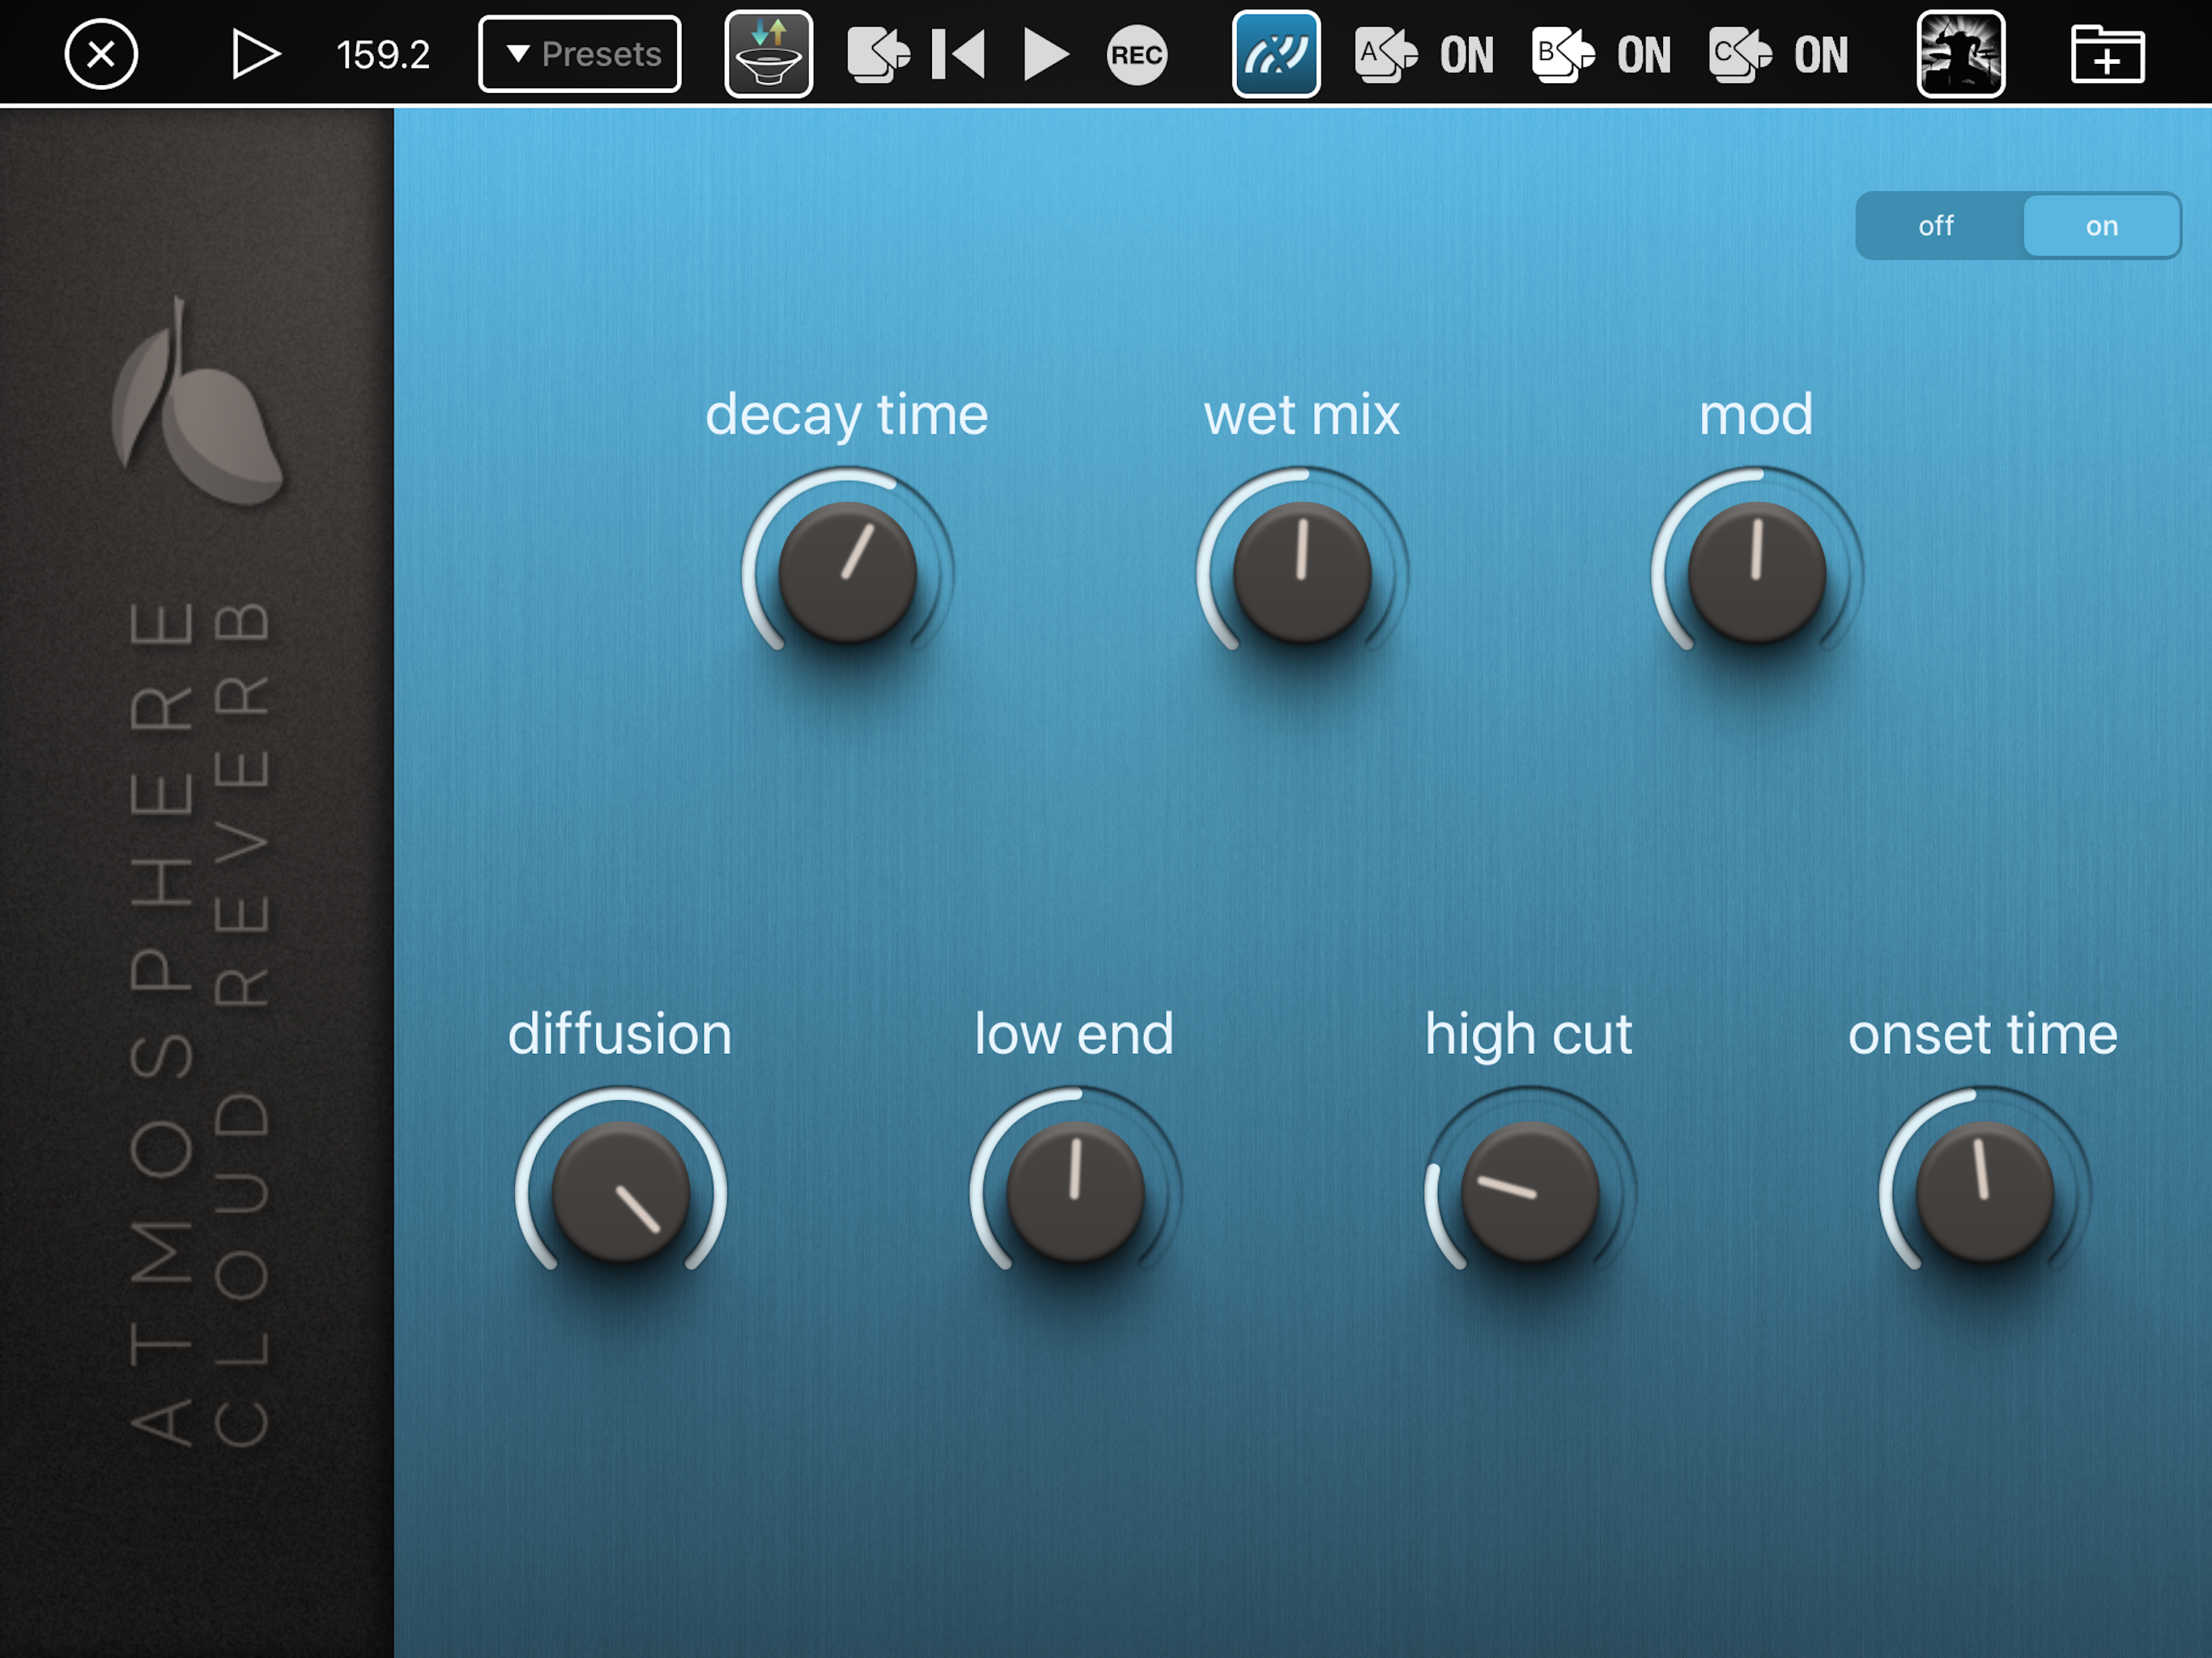
Task: Open the Presets dropdown
Action: [580, 54]
